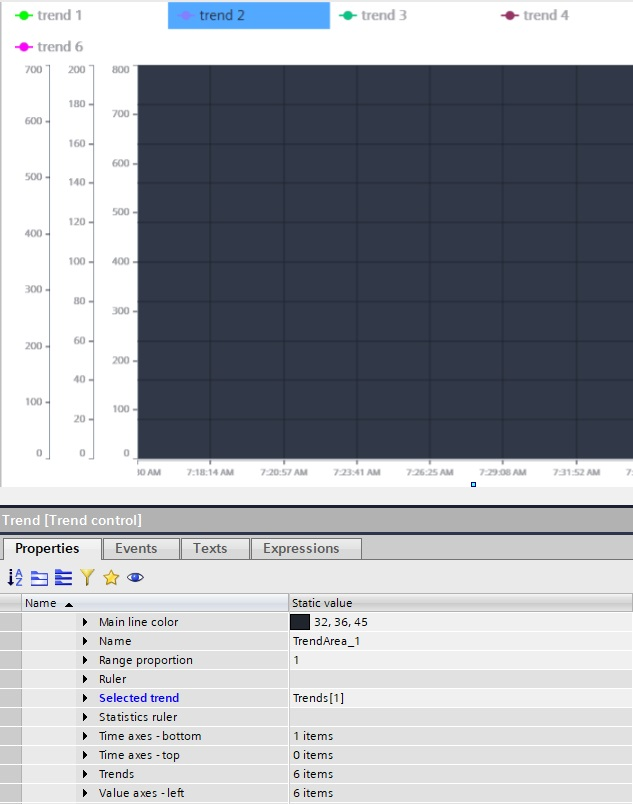Click the 180 label on the value axis
This screenshot has width=633, height=804.
tap(77, 104)
